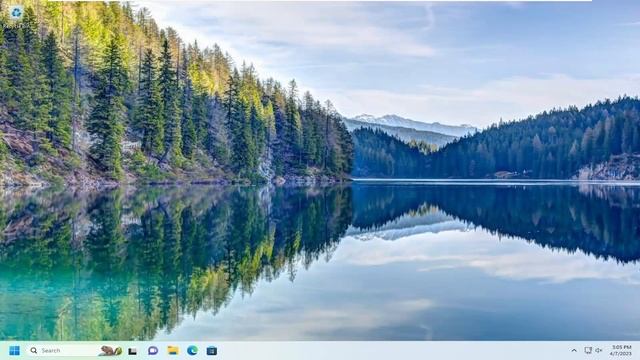Click the beaver search highlight image
Image resolution: width=640 pixels, height=360 pixels.
click(111, 351)
